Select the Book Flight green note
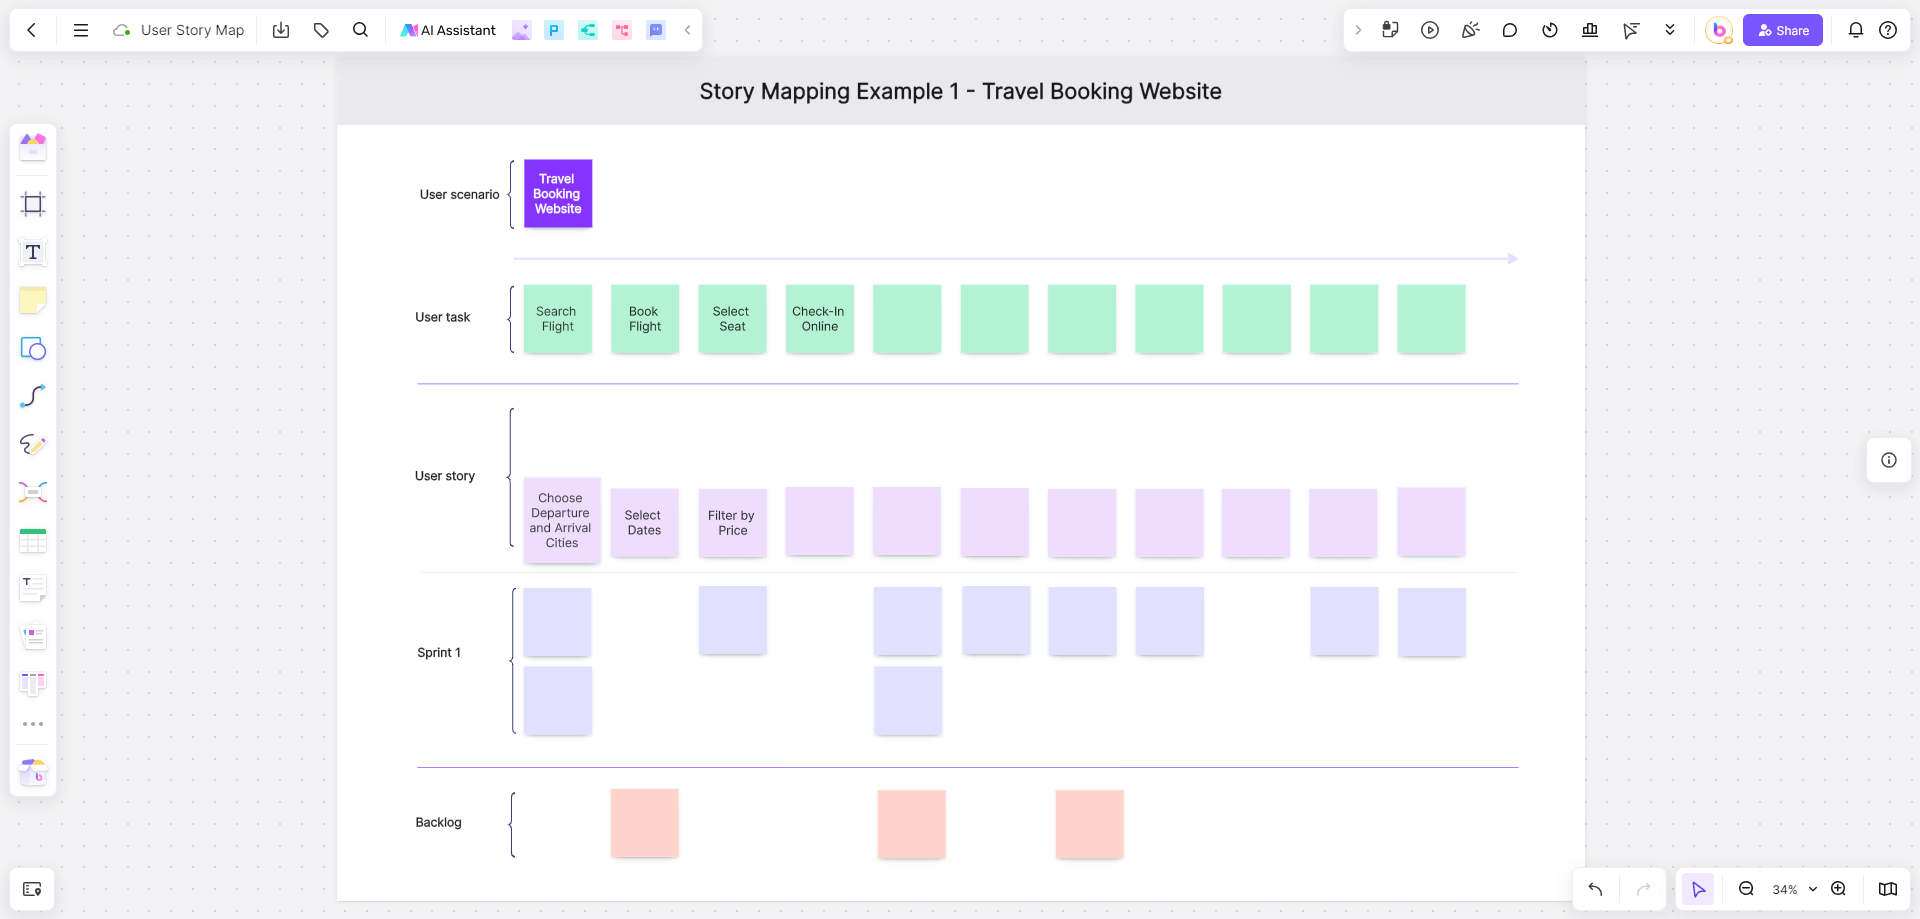Viewport: 1920px width, 919px height. 645,319
